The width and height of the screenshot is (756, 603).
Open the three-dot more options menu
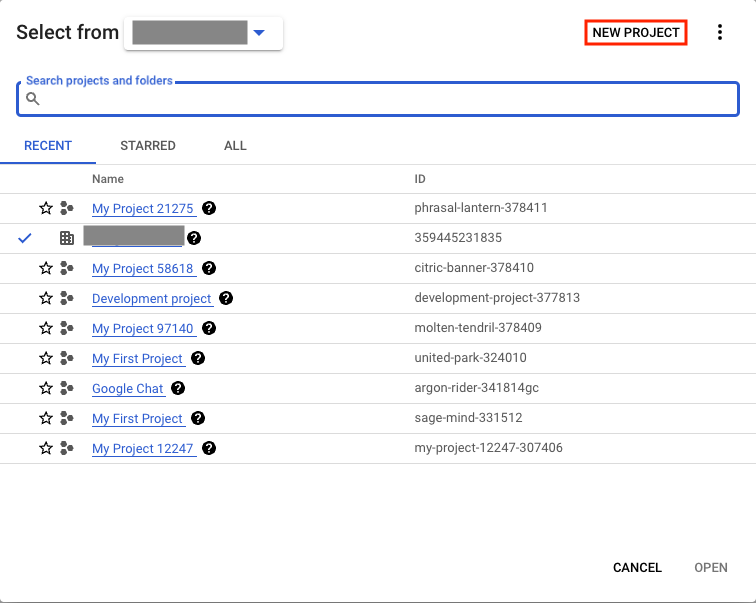(x=720, y=33)
